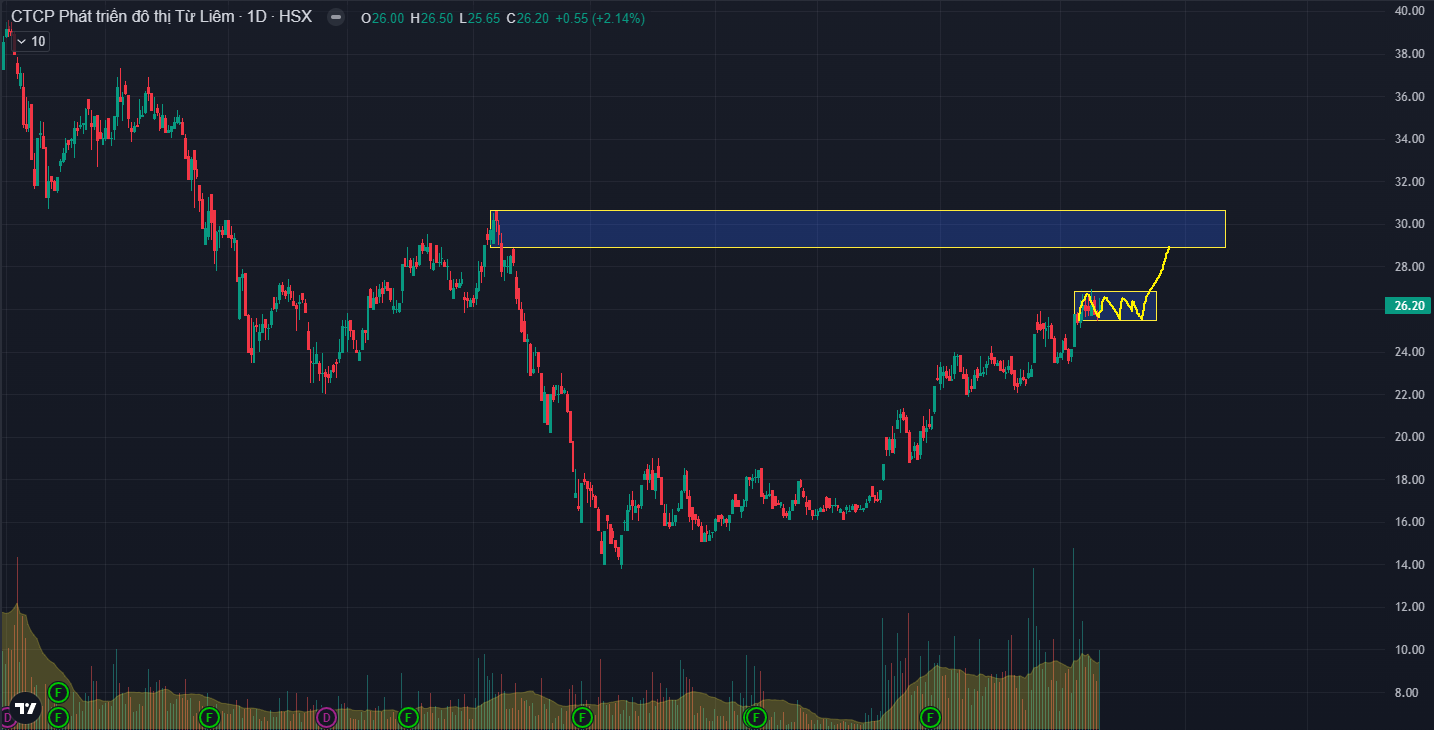1434x730 pixels.
Task: Click the 14.00 price axis label
Action: click(x=1409, y=565)
